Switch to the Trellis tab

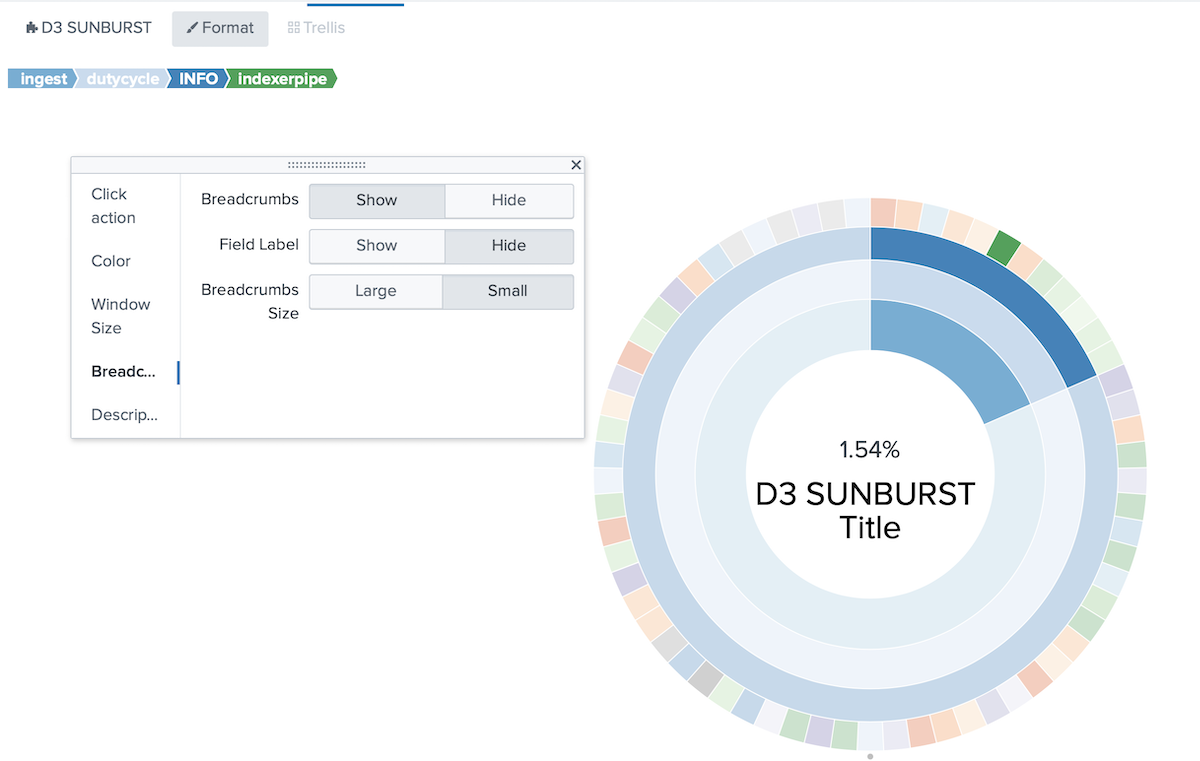[x=316, y=27]
